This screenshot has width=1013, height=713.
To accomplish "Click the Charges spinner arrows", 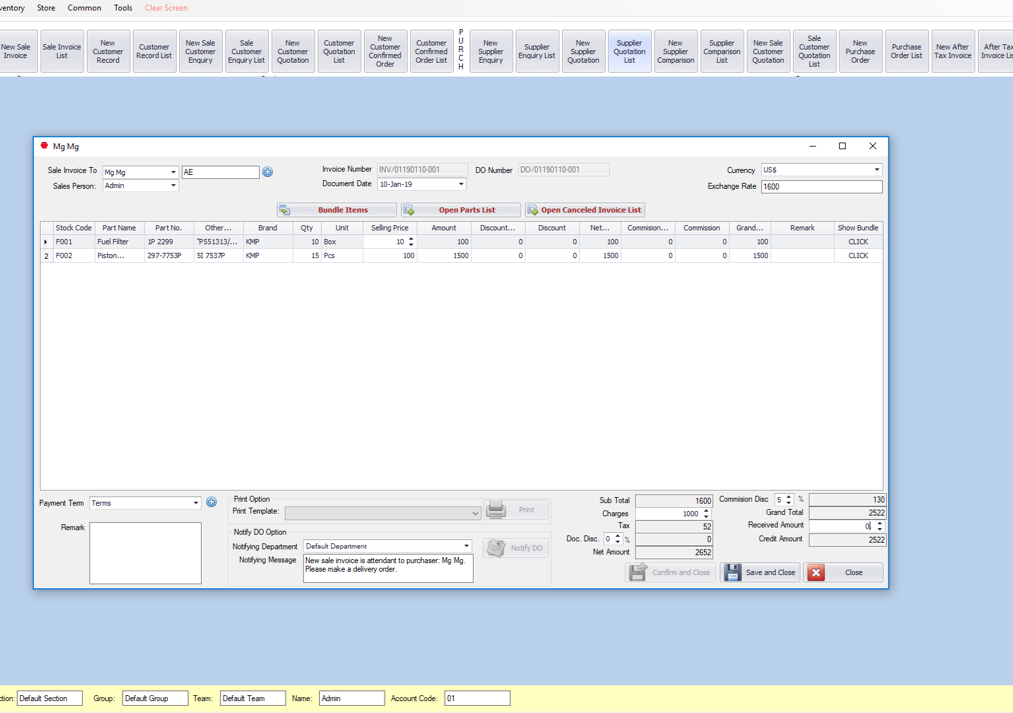I will (706, 513).
